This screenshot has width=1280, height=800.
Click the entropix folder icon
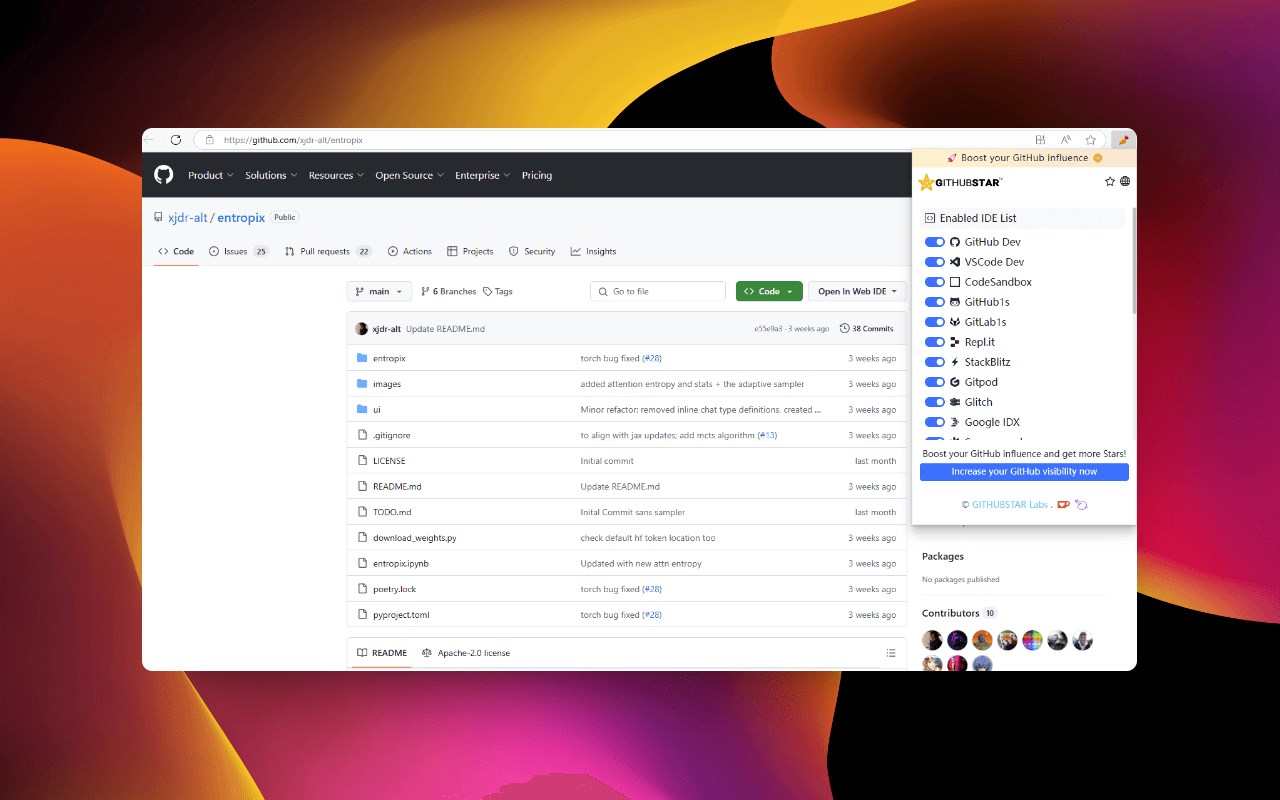click(362, 358)
